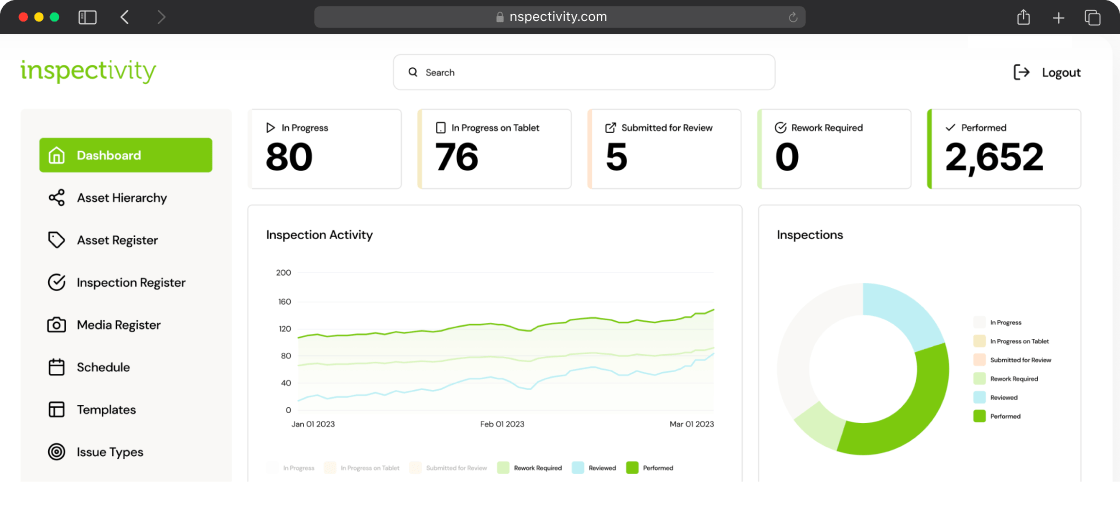Viewport: 1120px width, 526px height.
Task: Click the Schedule calendar icon
Action: [x=56, y=367]
